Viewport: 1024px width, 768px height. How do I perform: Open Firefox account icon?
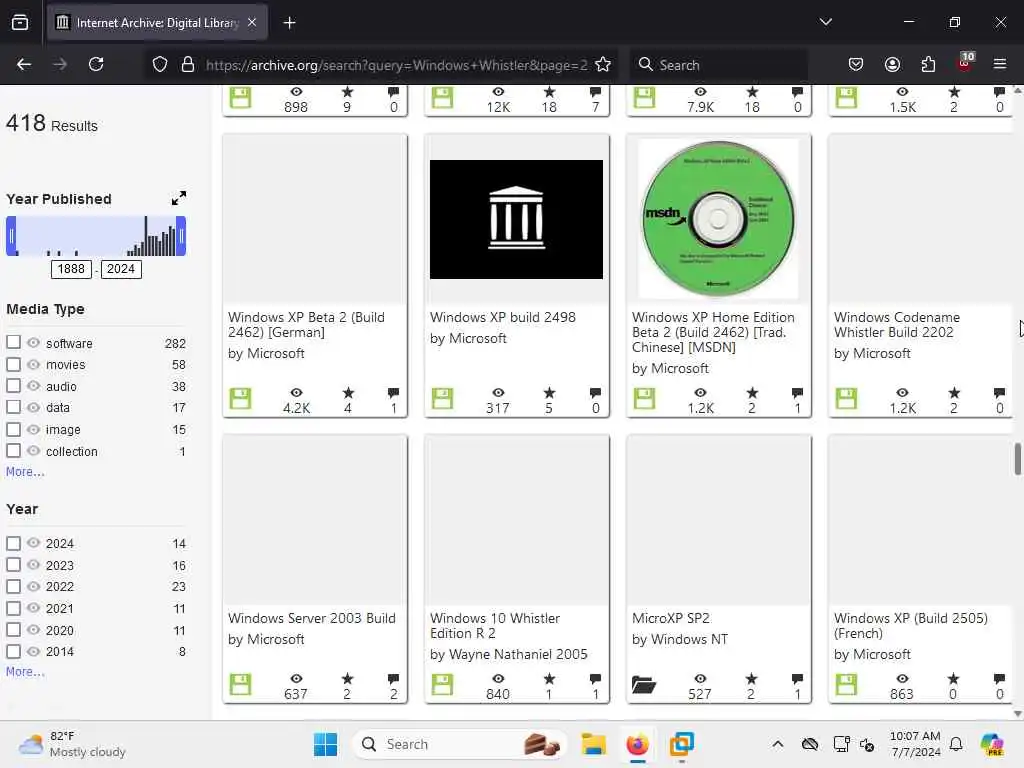pyautogui.click(x=892, y=64)
